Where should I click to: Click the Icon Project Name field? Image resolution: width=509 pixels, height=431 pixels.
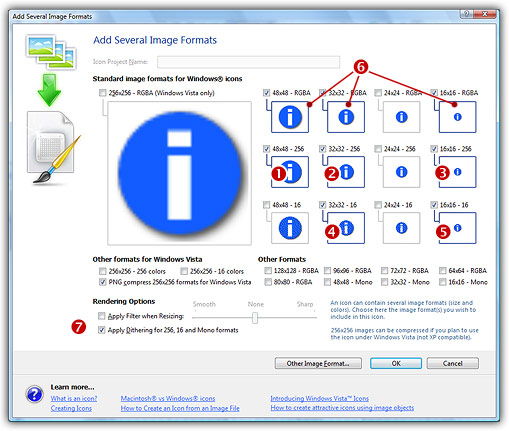click(249, 62)
